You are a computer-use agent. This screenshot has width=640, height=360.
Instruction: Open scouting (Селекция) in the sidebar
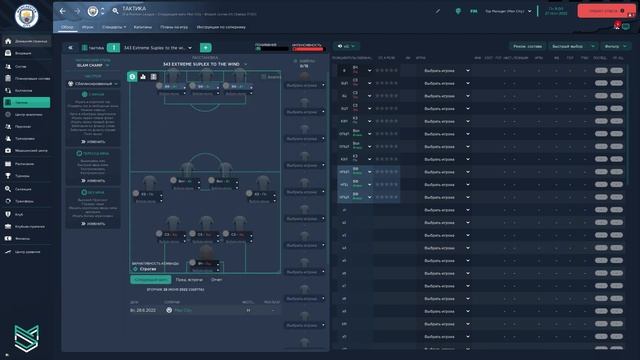click(x=27, y=189)
